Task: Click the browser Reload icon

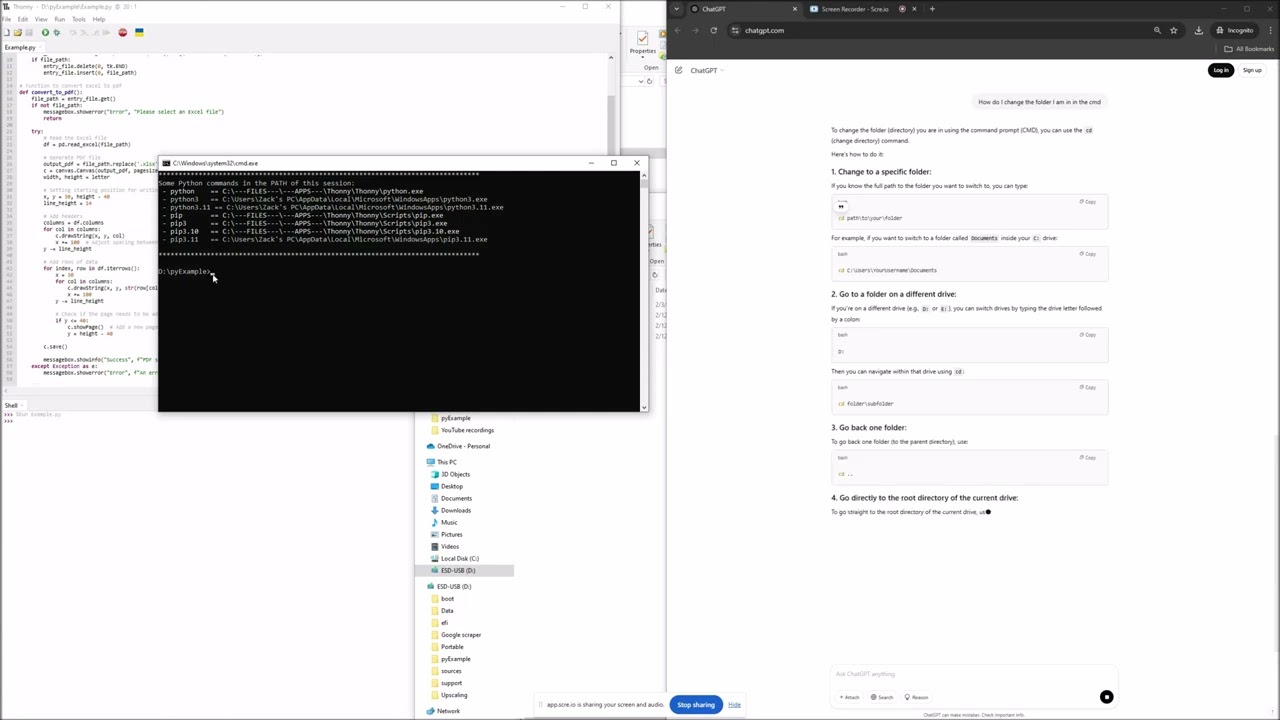Action: pyautogui.click(x=713, y=30)
